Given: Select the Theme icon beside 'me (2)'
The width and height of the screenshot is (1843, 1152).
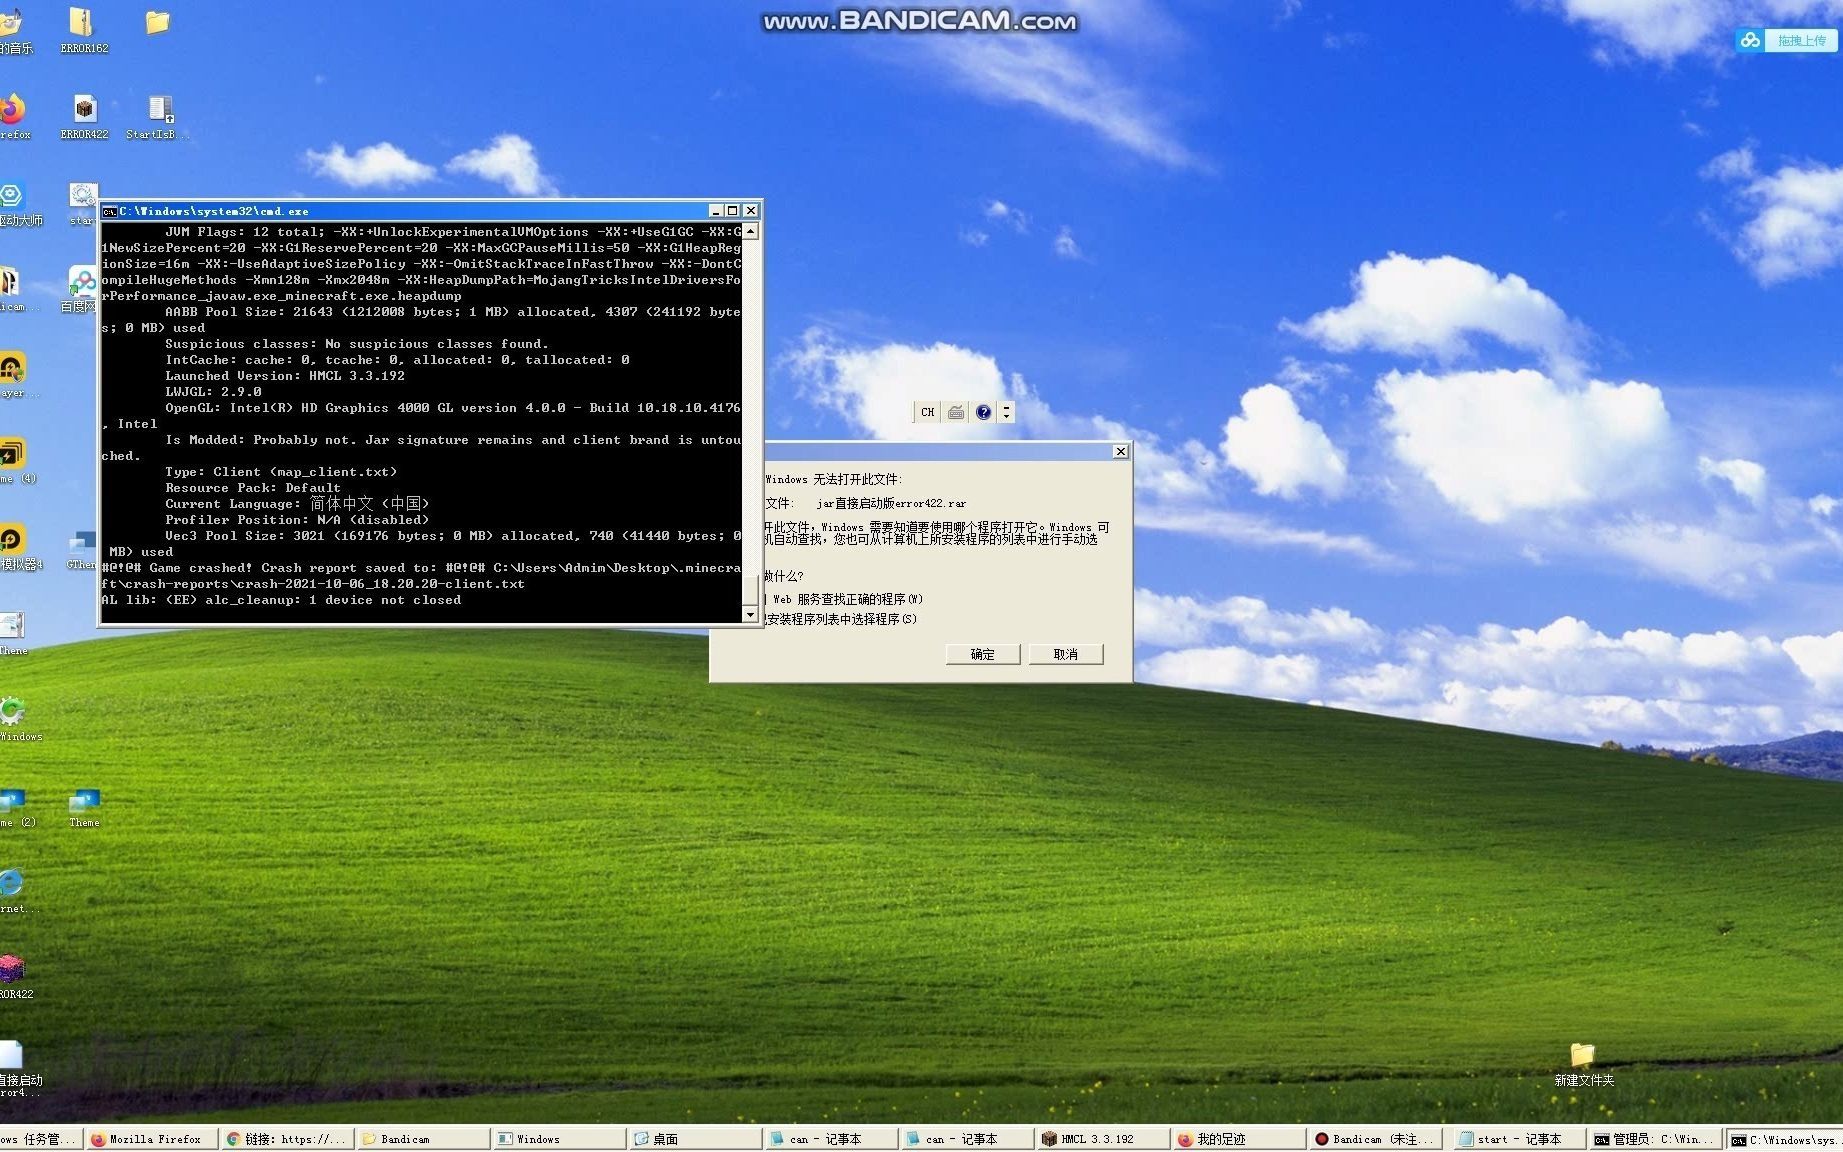Looking at the screenshot, I should (84, 808).
